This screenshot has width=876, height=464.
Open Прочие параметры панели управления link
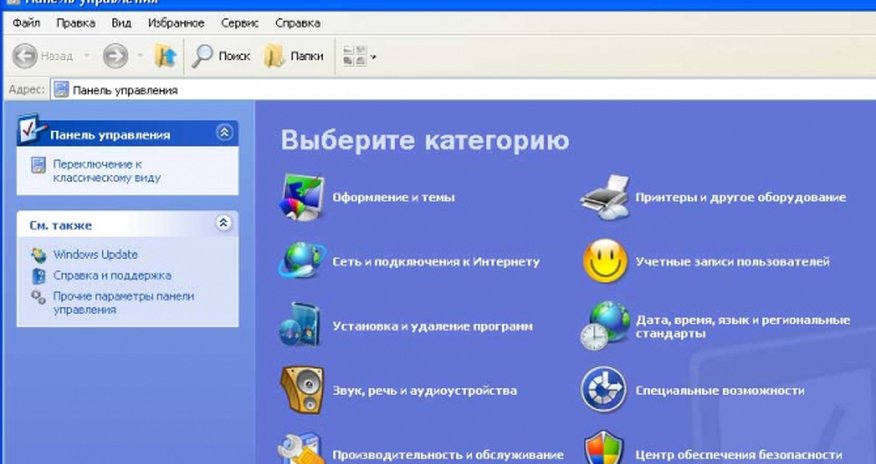coord(123,303)
